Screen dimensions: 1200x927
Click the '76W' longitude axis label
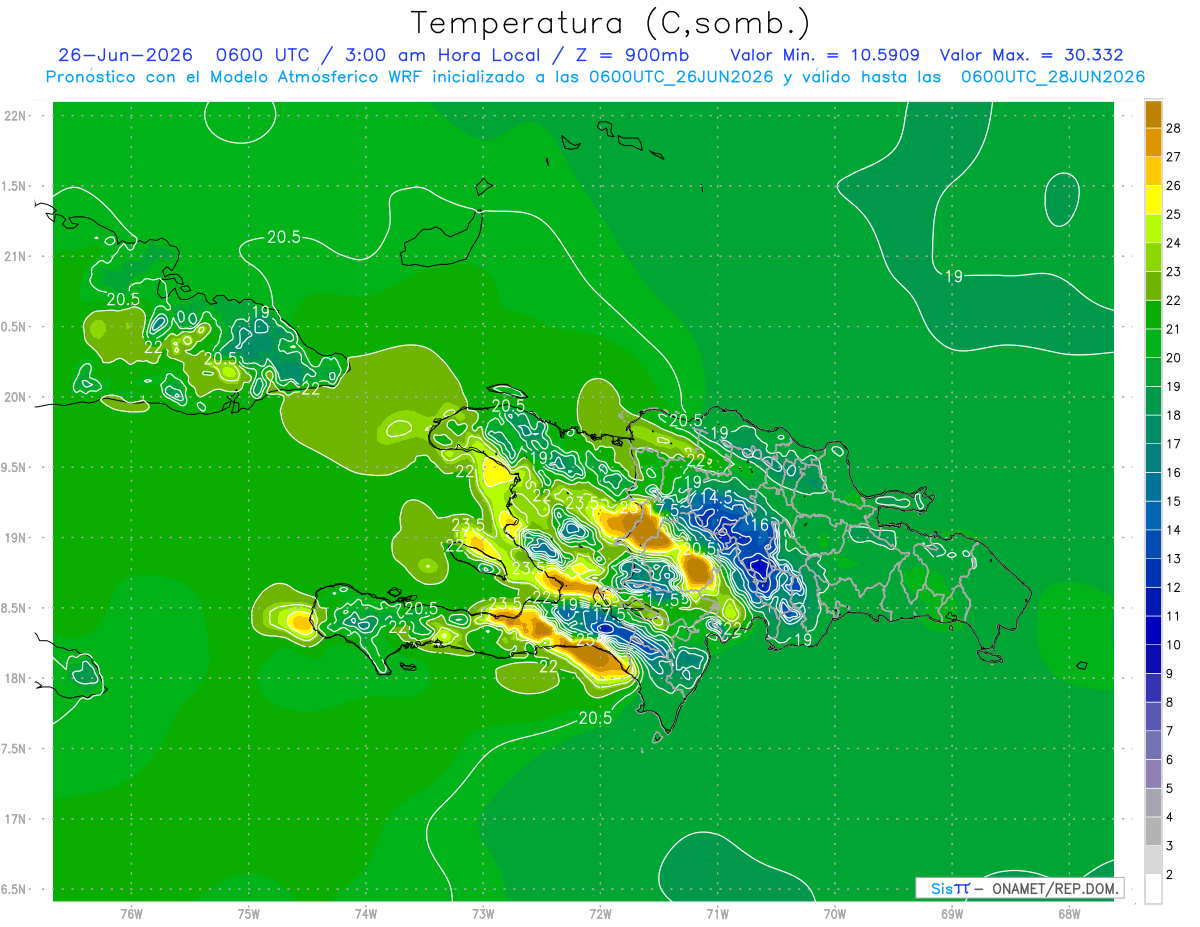pyautogui.click(x=131, y=913)
